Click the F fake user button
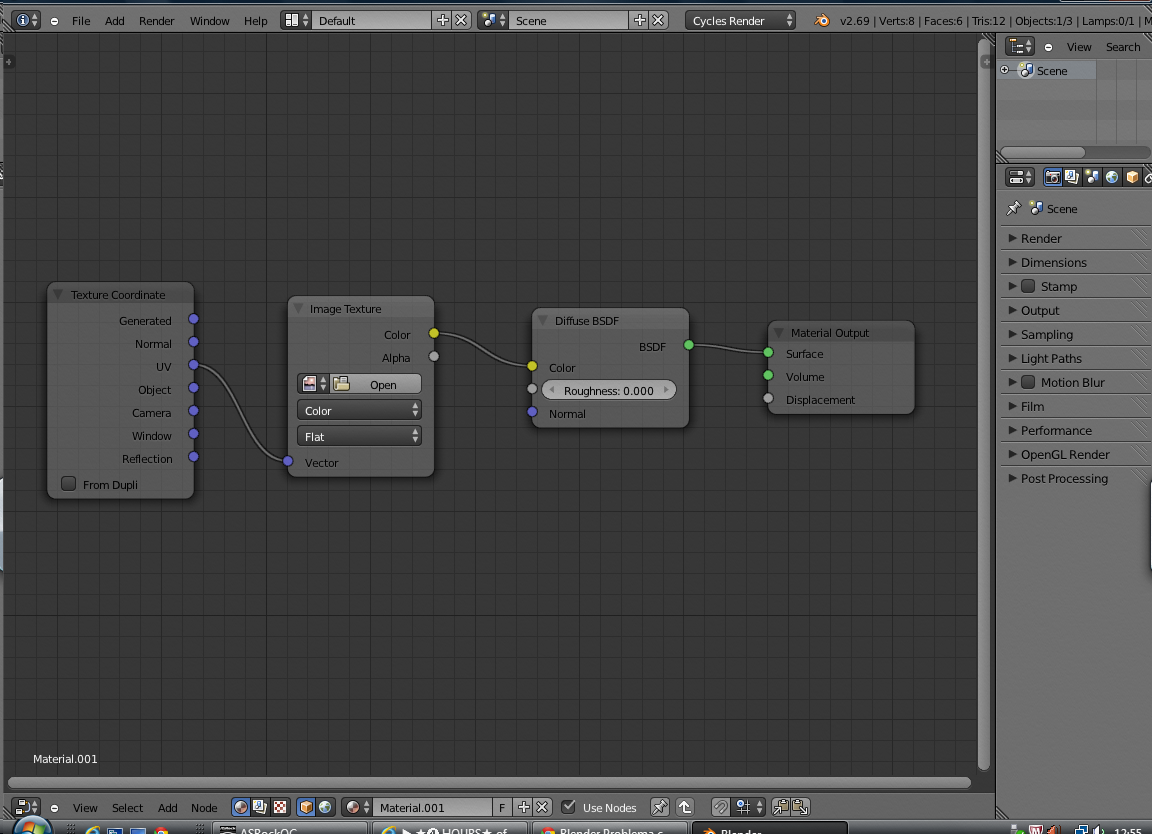 point(502,807)
